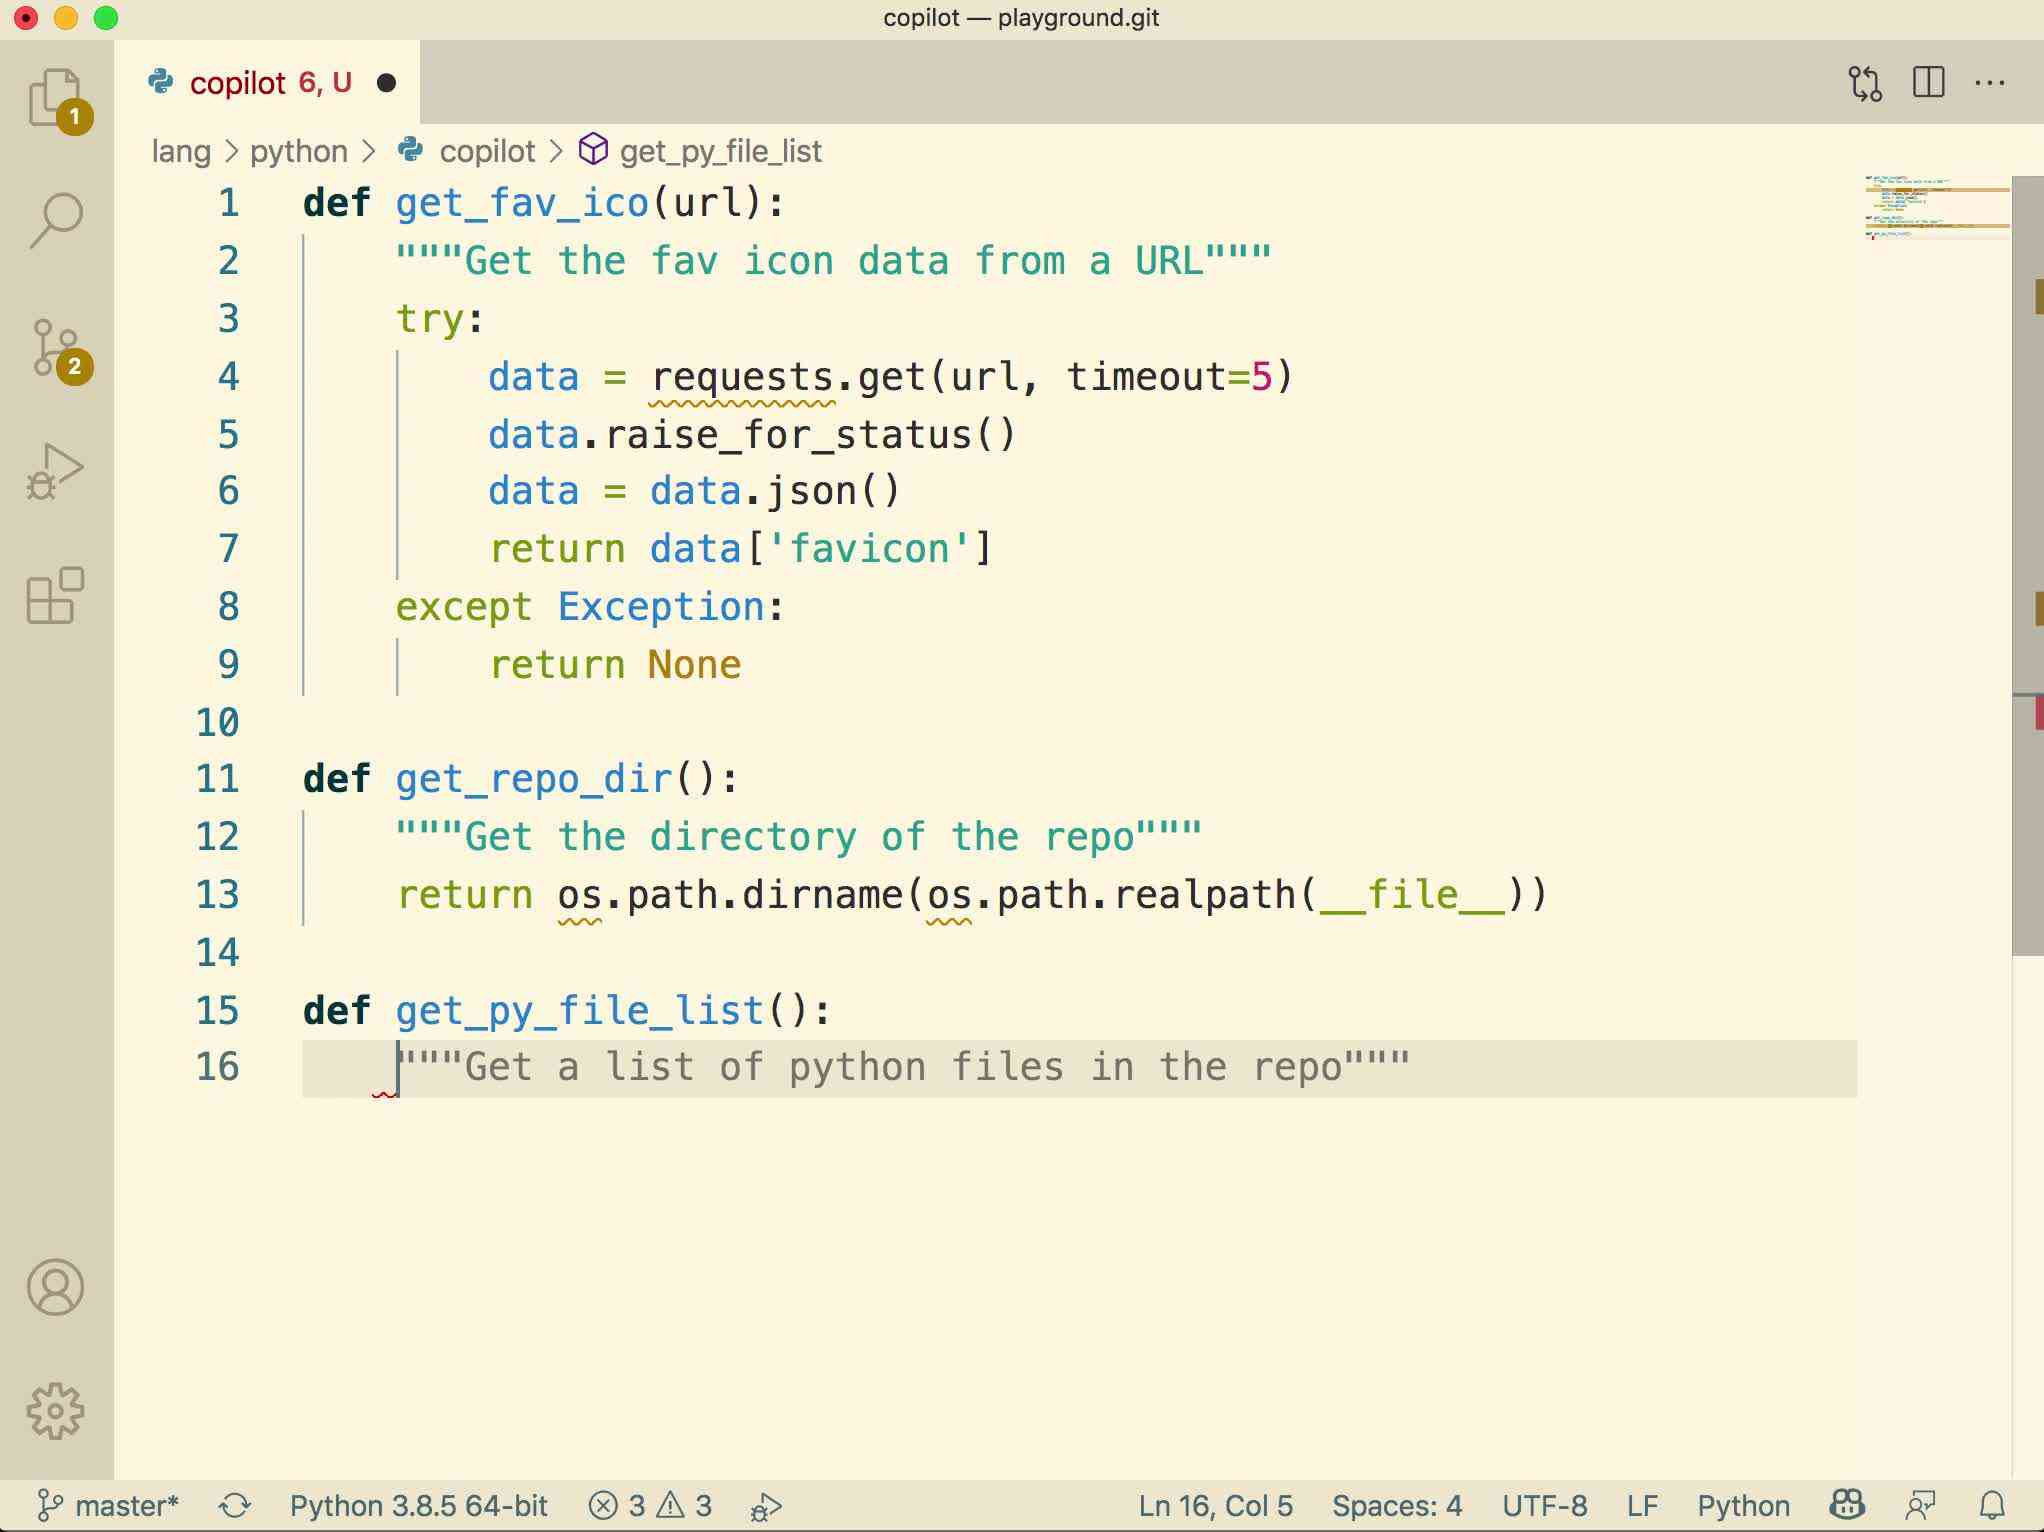Click the debug launch status bar icon
The height and width of the screenshot is (1532, 2044).
[767, 1506]
